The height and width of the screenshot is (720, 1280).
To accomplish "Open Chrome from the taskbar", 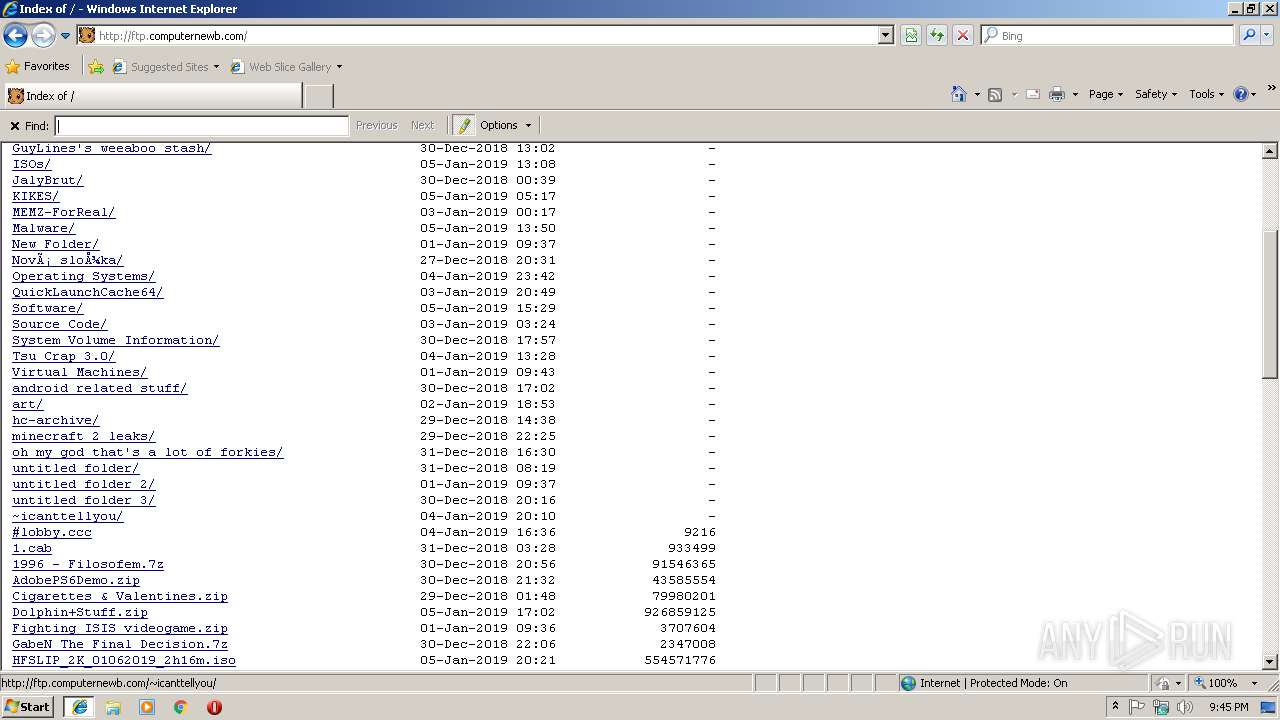I will [180, 707].
